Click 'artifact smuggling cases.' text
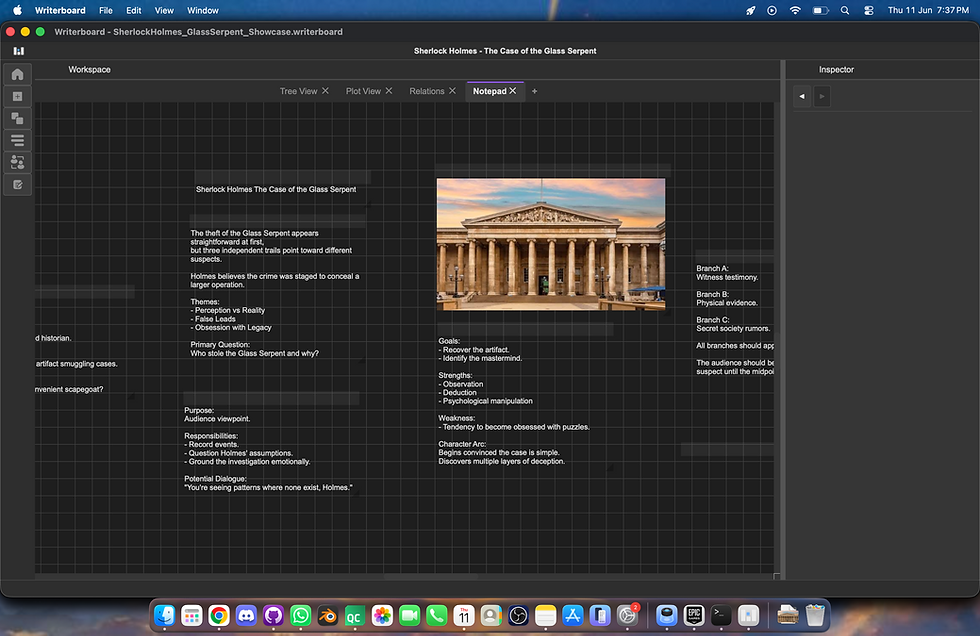The height and width of the screenshot is (636, 980). point(77,364)
